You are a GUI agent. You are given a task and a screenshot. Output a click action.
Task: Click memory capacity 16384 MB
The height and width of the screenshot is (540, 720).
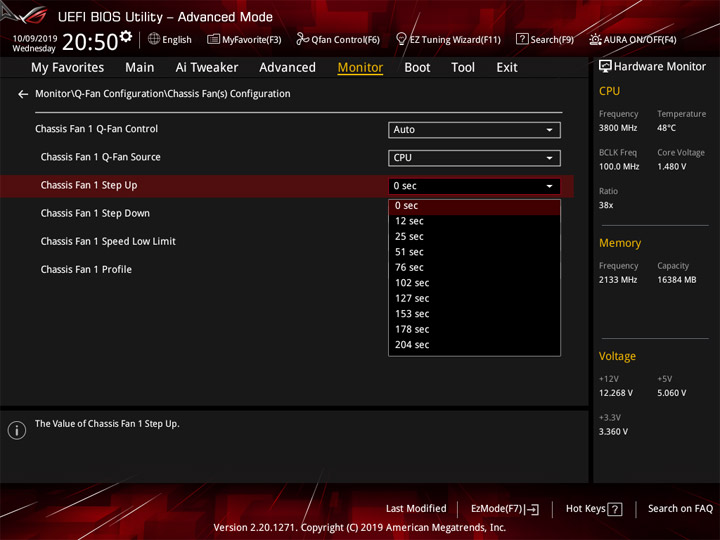pos(677,280)
